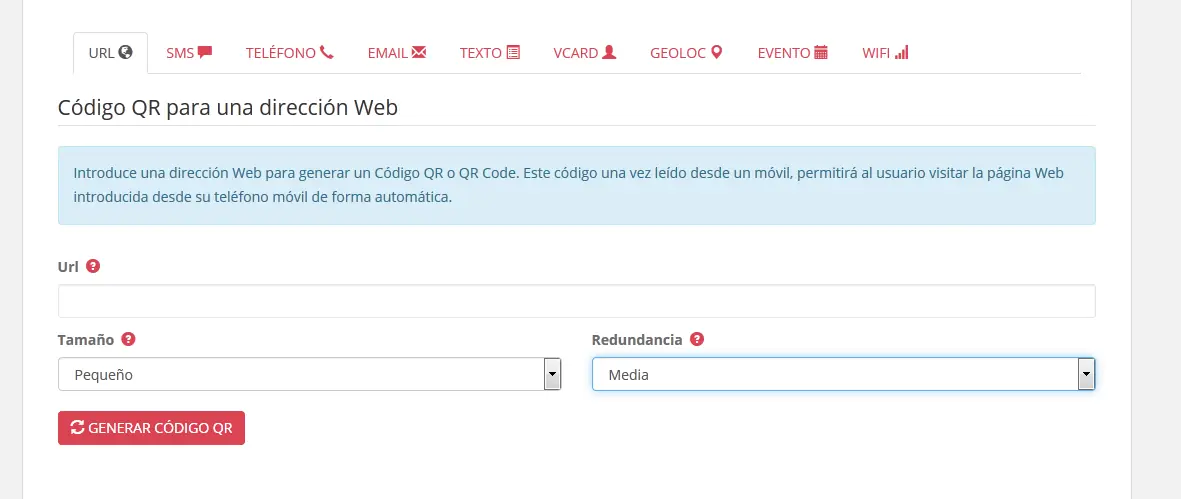The height and width of the screenshot is (499, 1181).
Task: Open the Redundancia dropdown showing Media
Action: (844, 374)
